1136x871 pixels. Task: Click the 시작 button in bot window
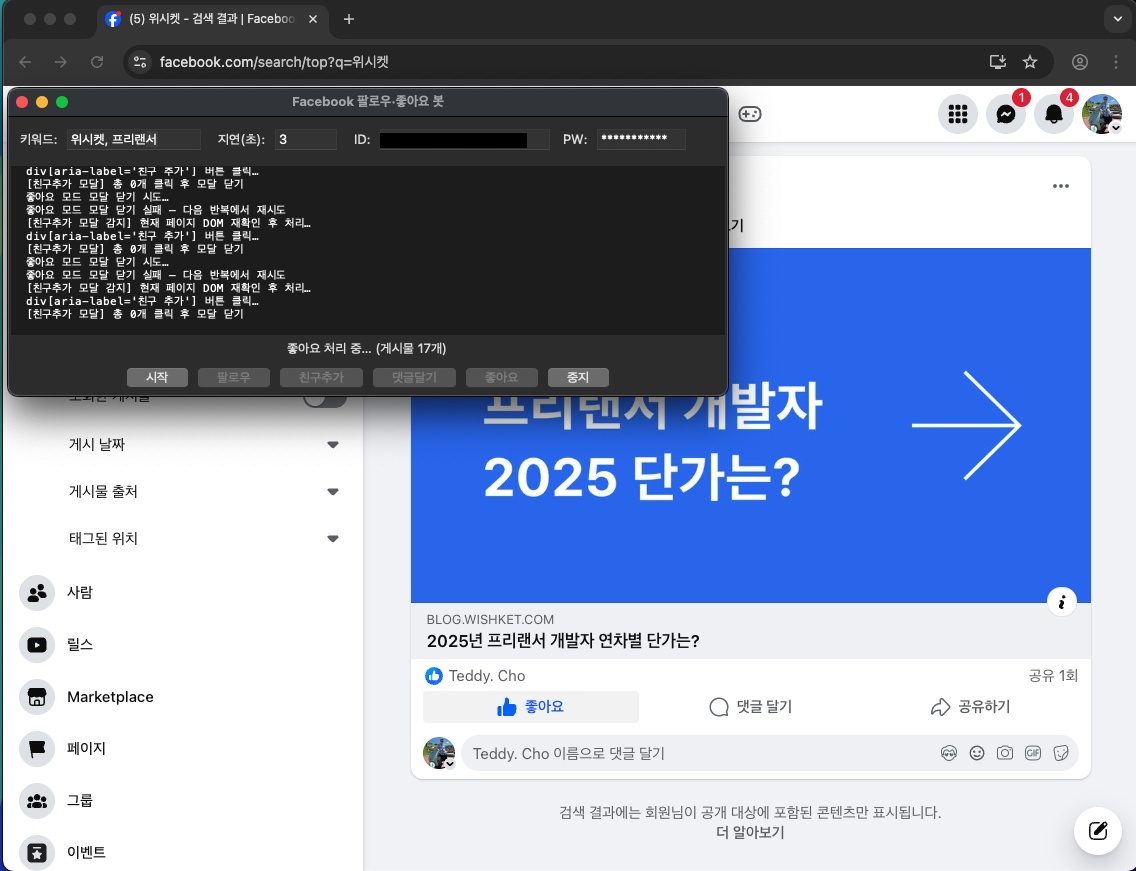pyautogui.click(x=157, y=378)
